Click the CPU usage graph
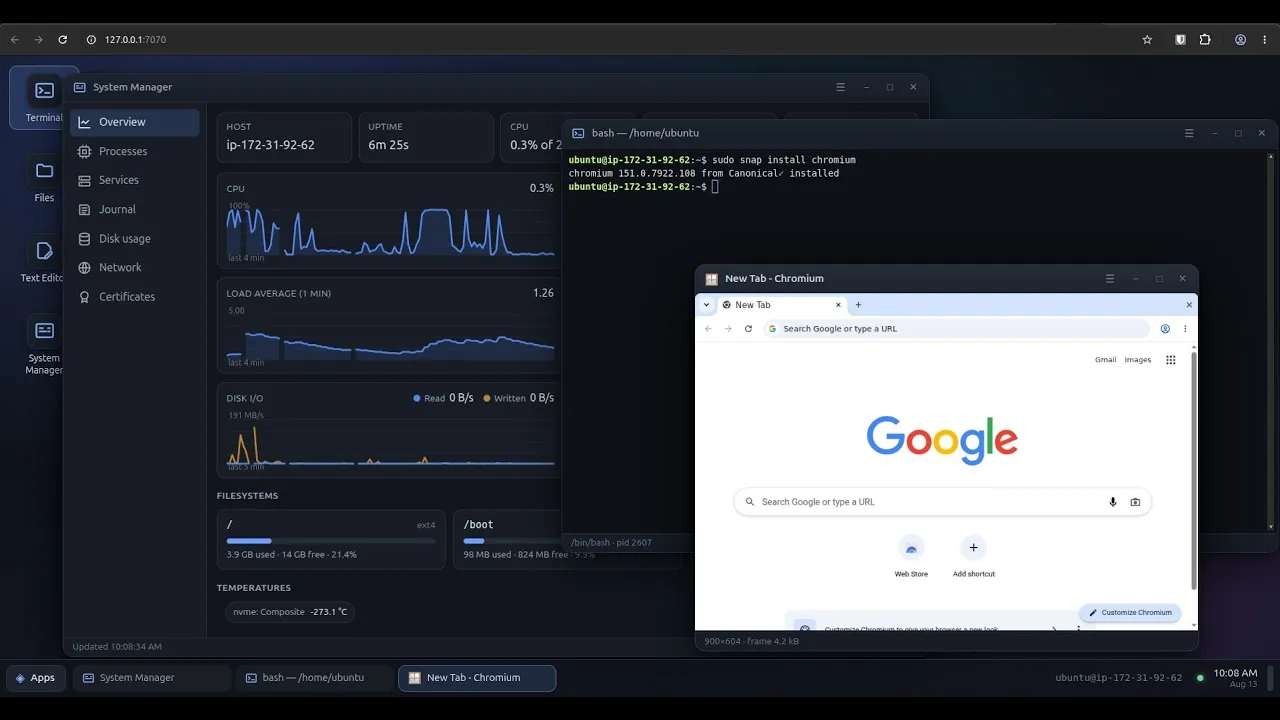Screen dimensions: 1280x720 click(x=390, y=234)
